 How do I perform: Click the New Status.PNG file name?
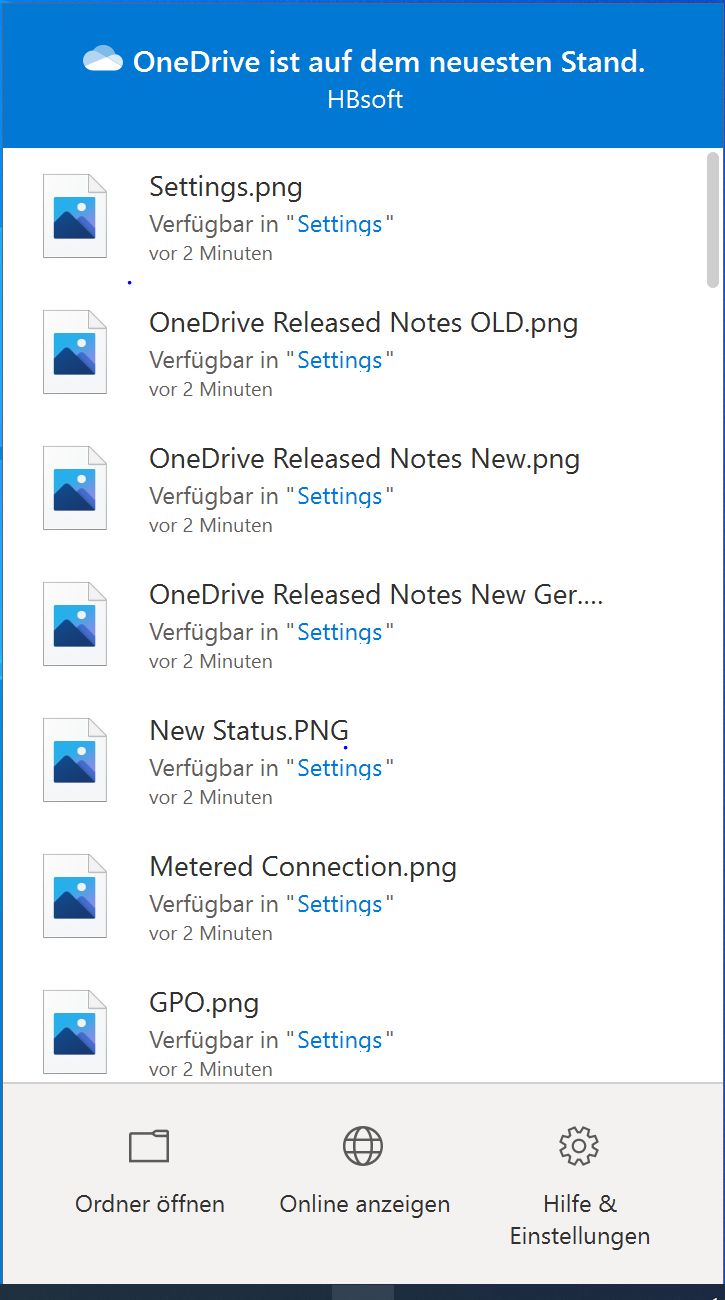click(x=249, y=731)
